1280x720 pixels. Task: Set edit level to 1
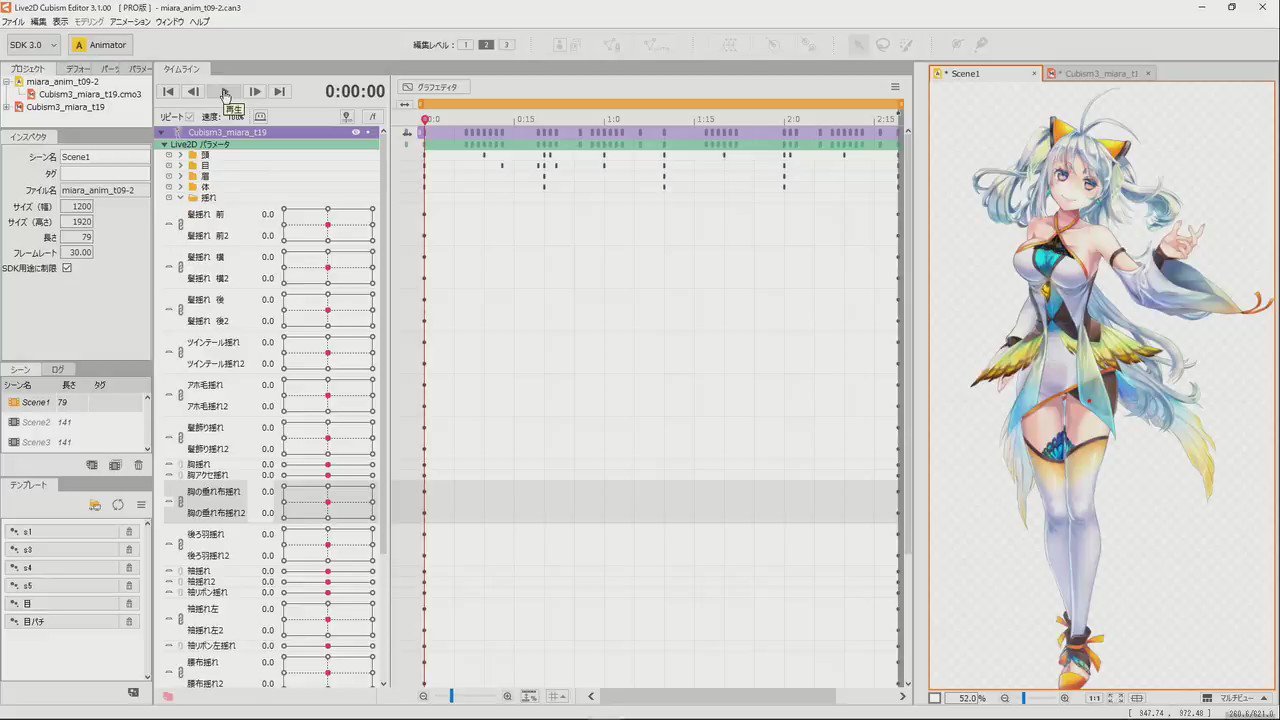[x=465, y=45]
